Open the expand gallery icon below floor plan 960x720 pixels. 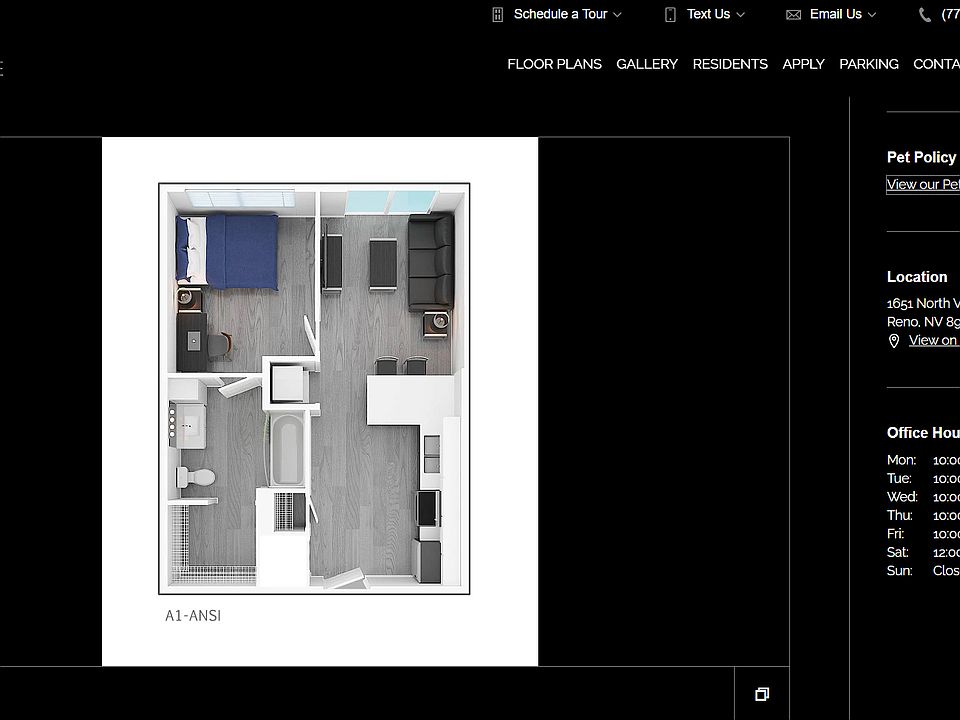click(762, 694)
